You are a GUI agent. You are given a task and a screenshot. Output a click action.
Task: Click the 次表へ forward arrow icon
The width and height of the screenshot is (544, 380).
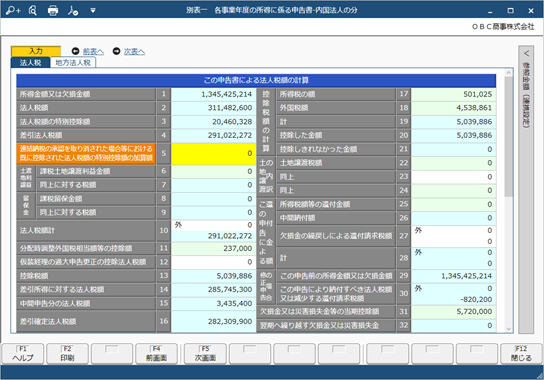116,51
